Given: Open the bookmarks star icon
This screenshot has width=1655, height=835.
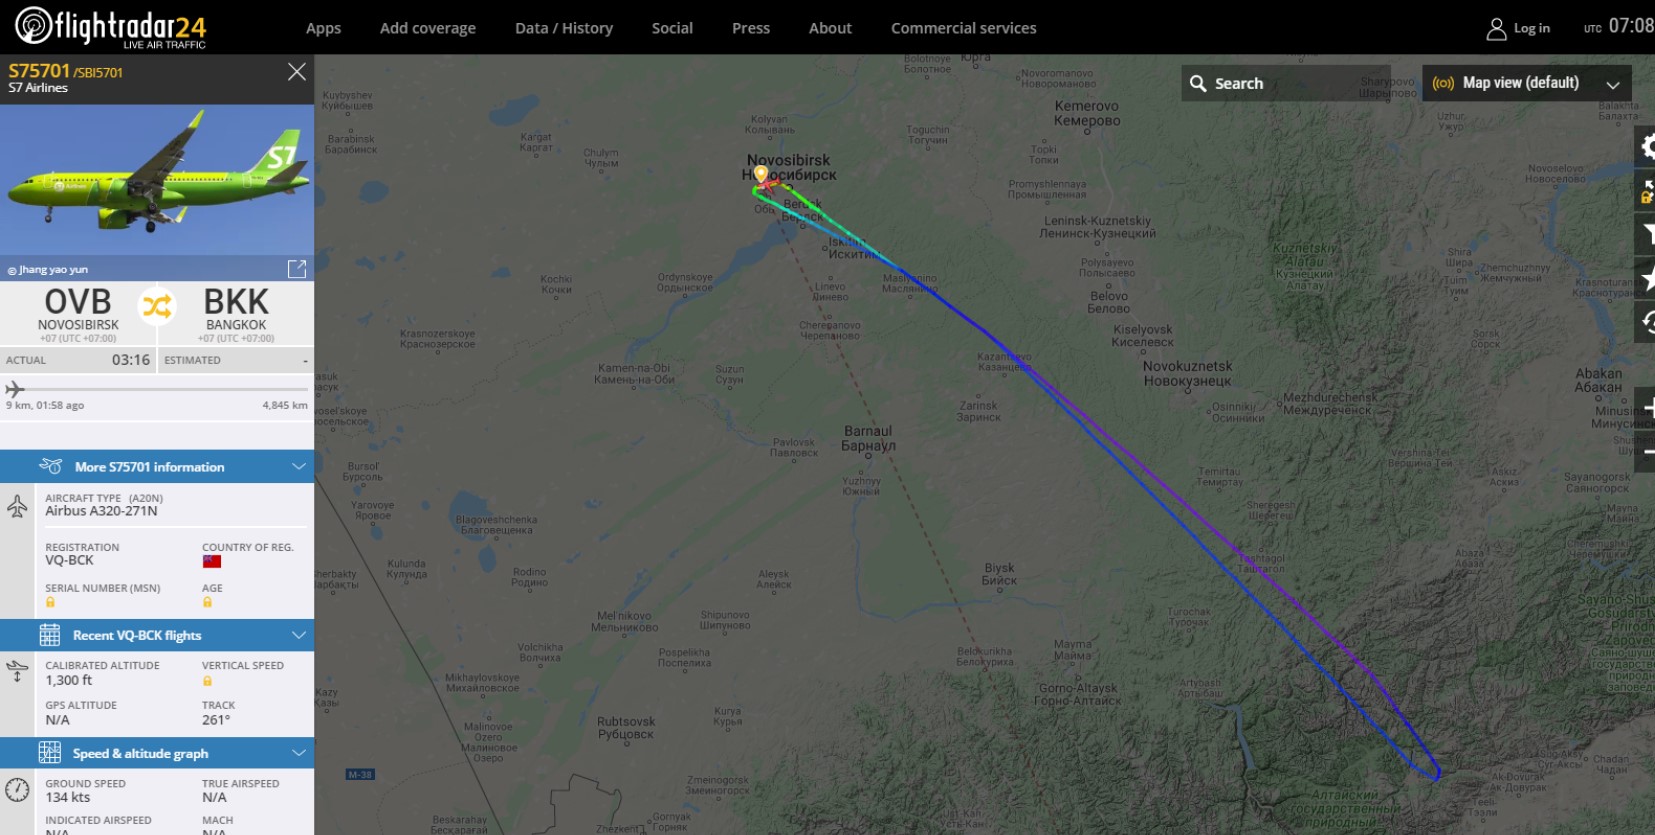Looking at the screenshot, I should click(x=1647, y=278).
